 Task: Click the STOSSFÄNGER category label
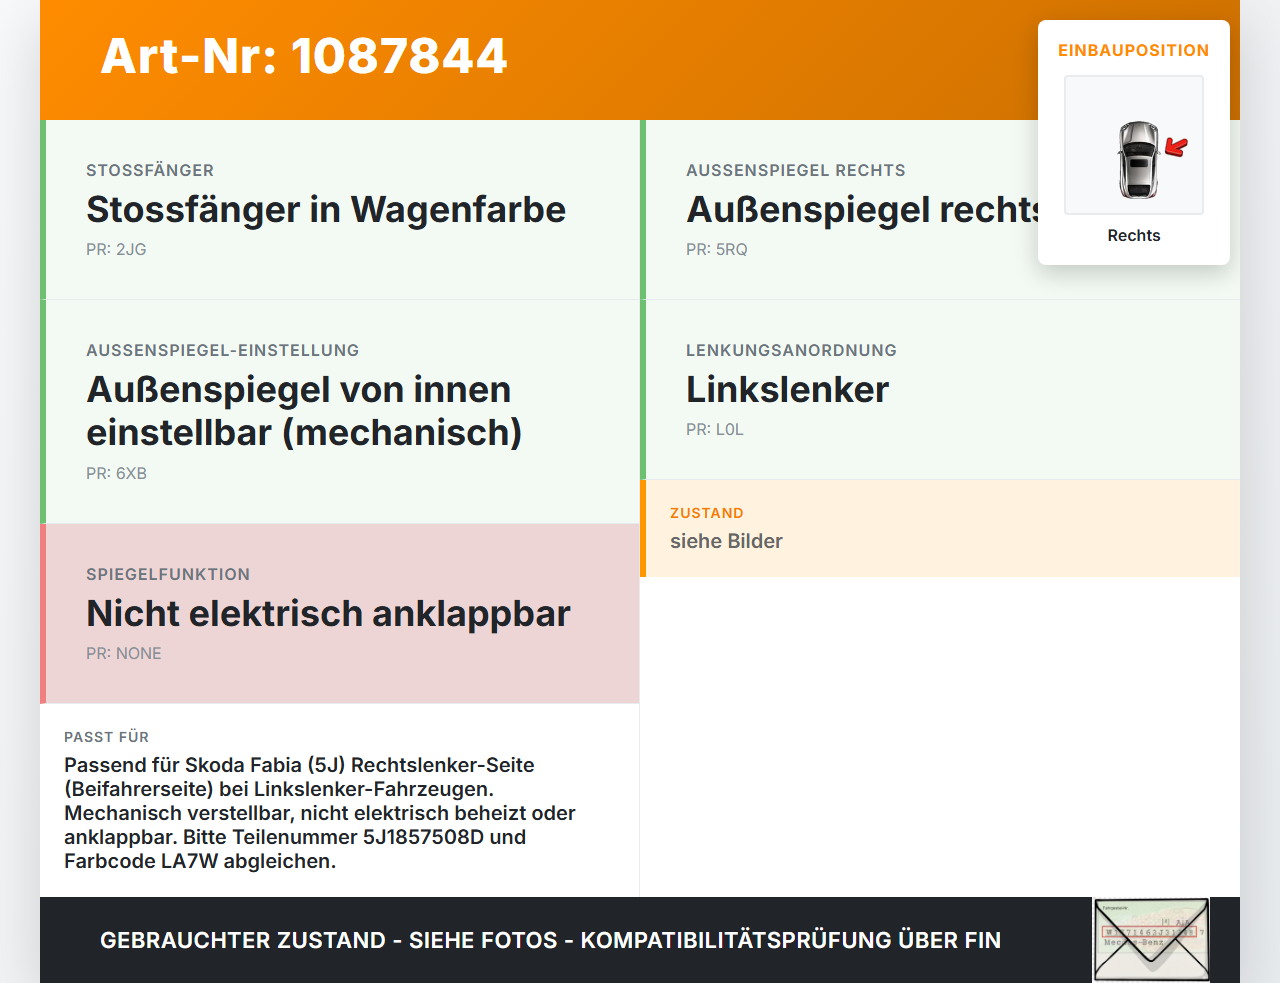pyautogui.click(x=150, y=171)
